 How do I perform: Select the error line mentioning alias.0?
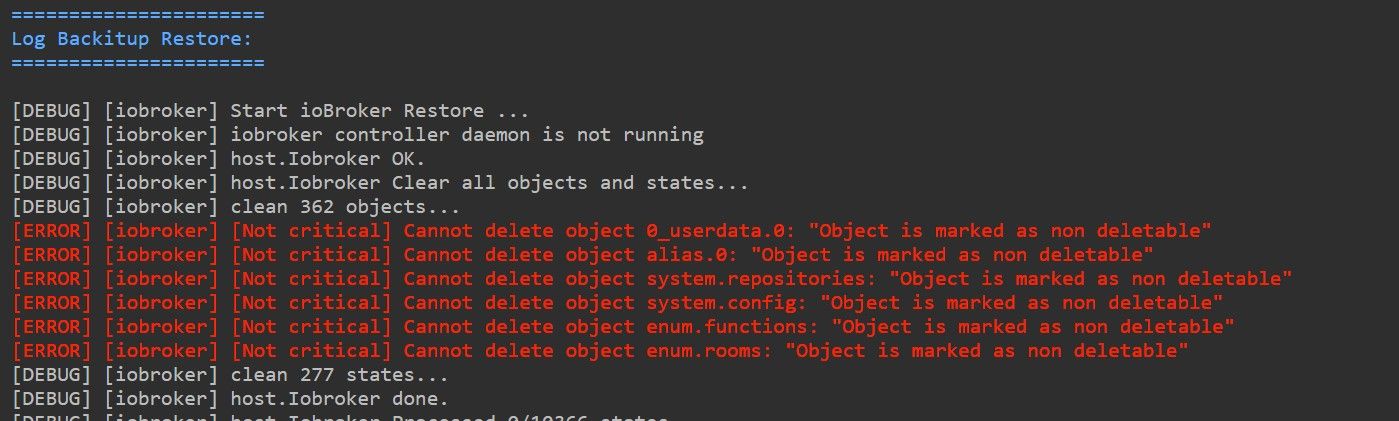pyautogui.click(x=582, y=255)
